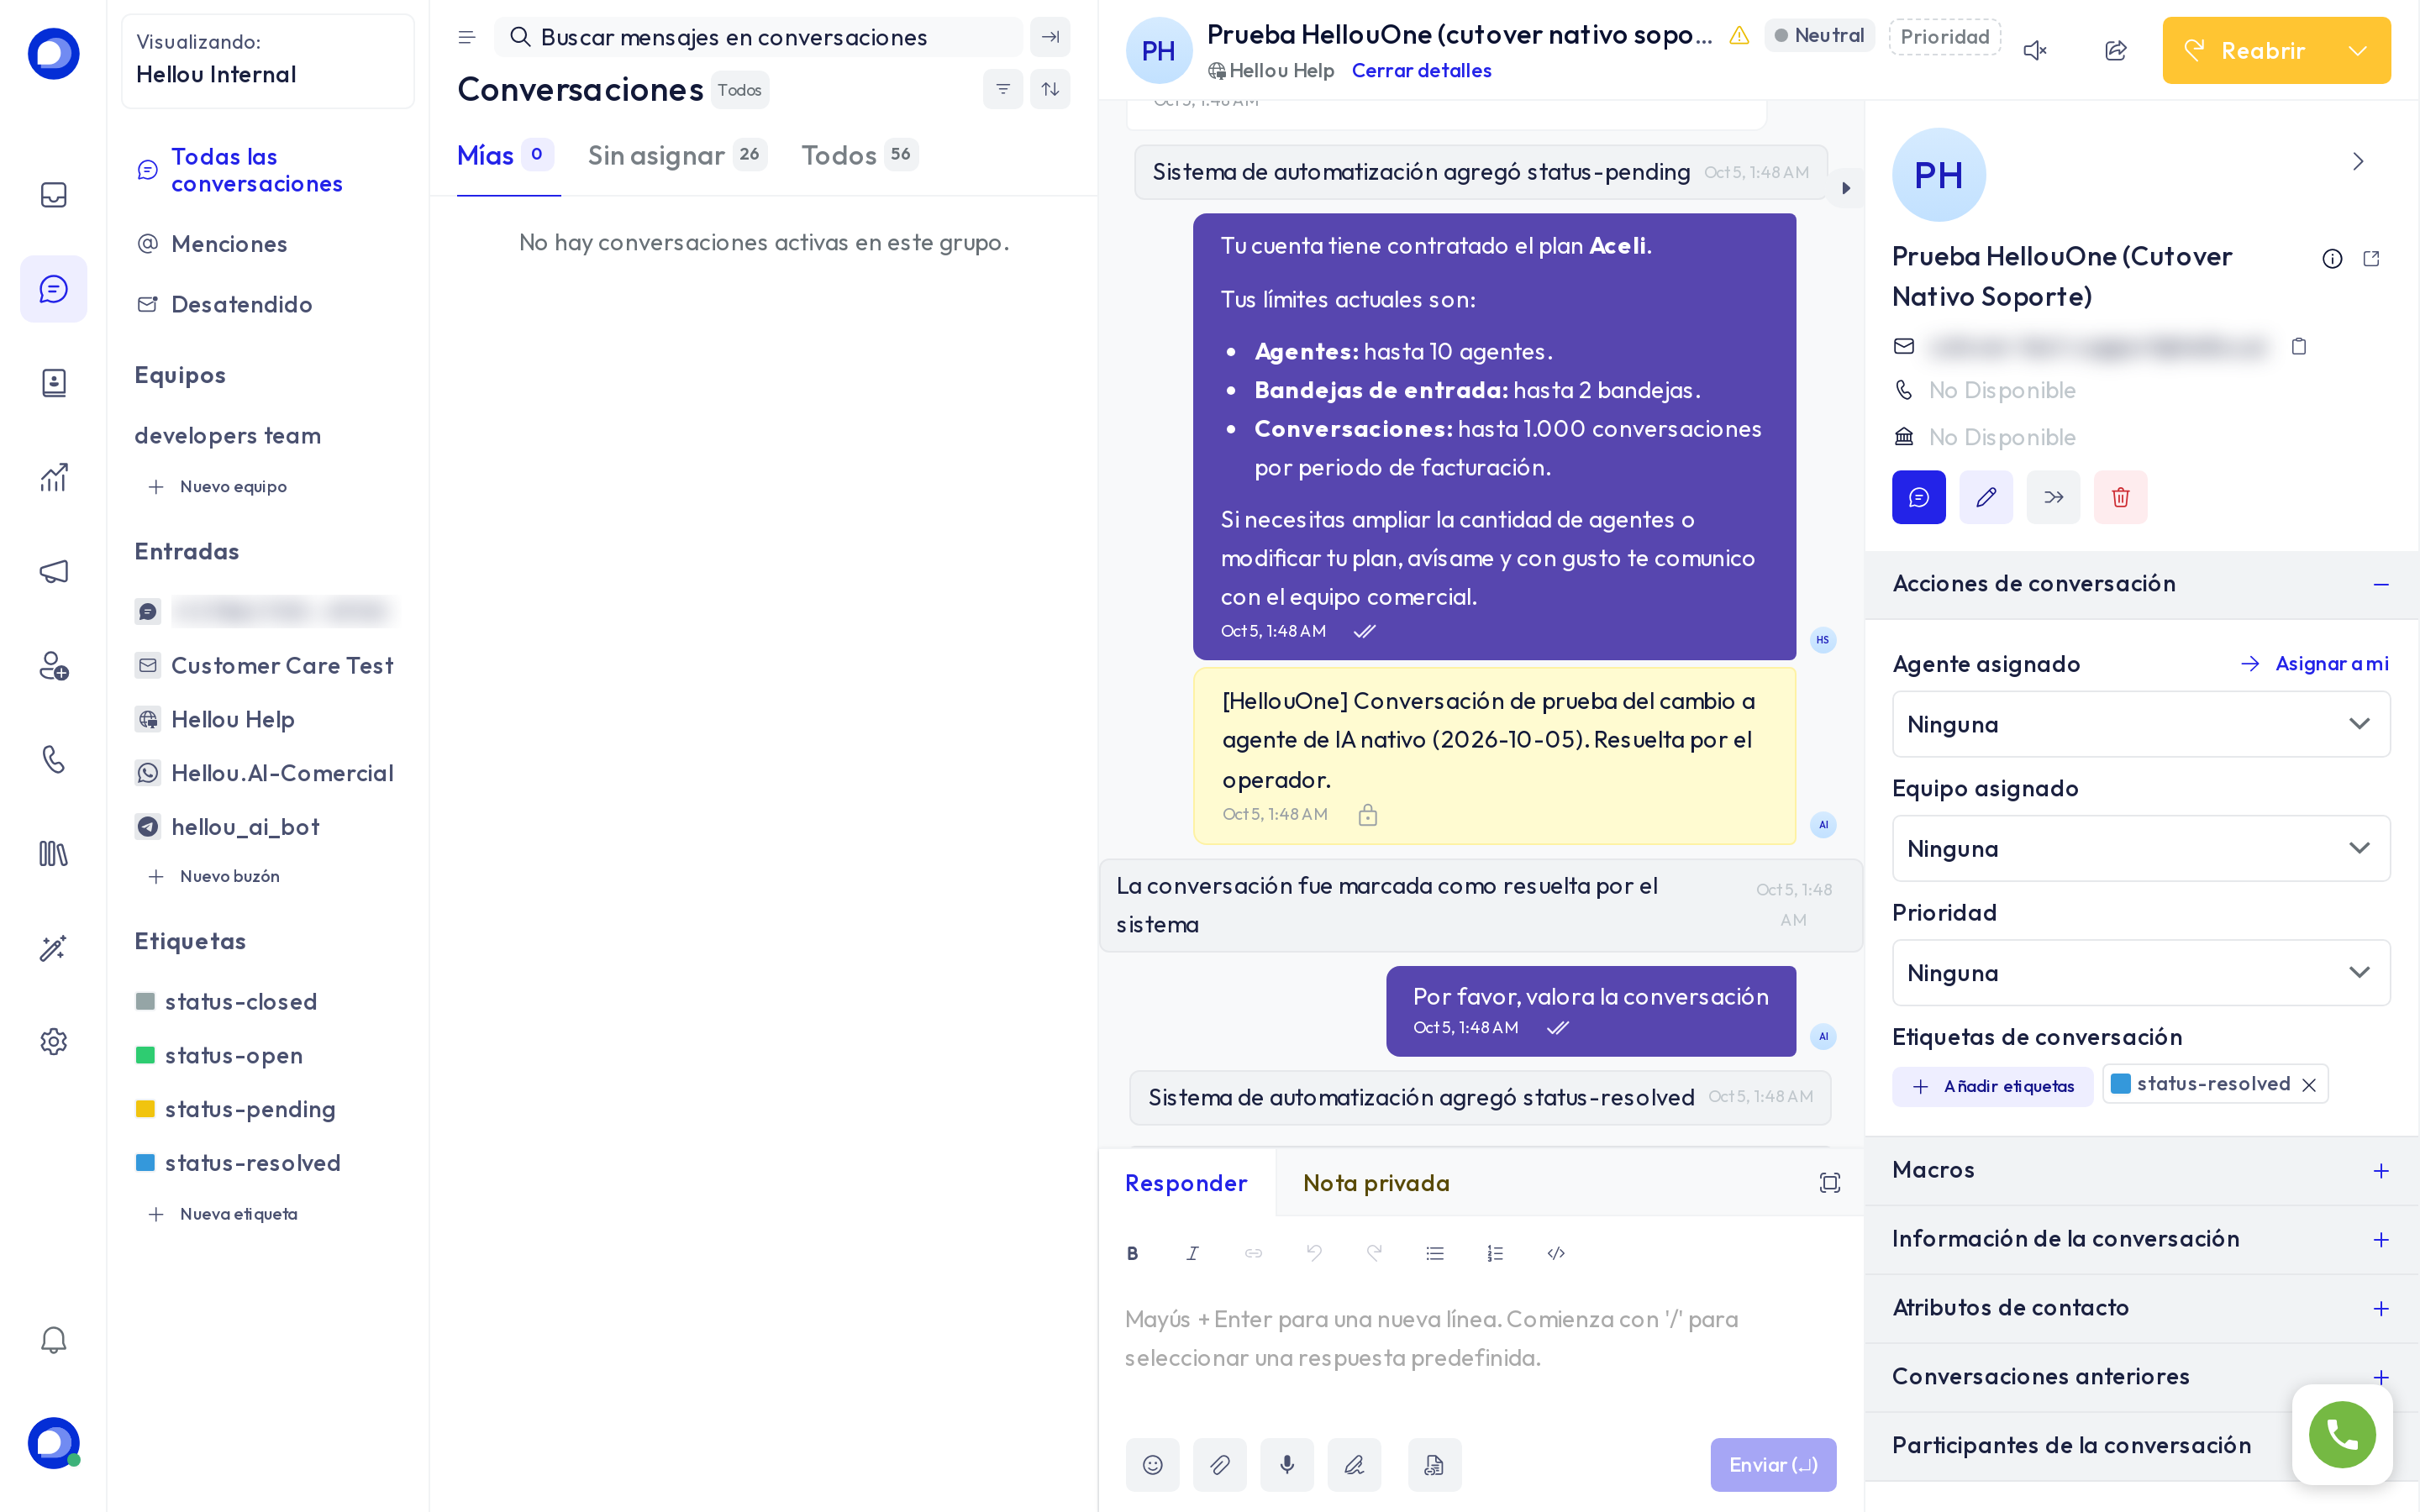Switch to the Todos tab

click(859, 155)
